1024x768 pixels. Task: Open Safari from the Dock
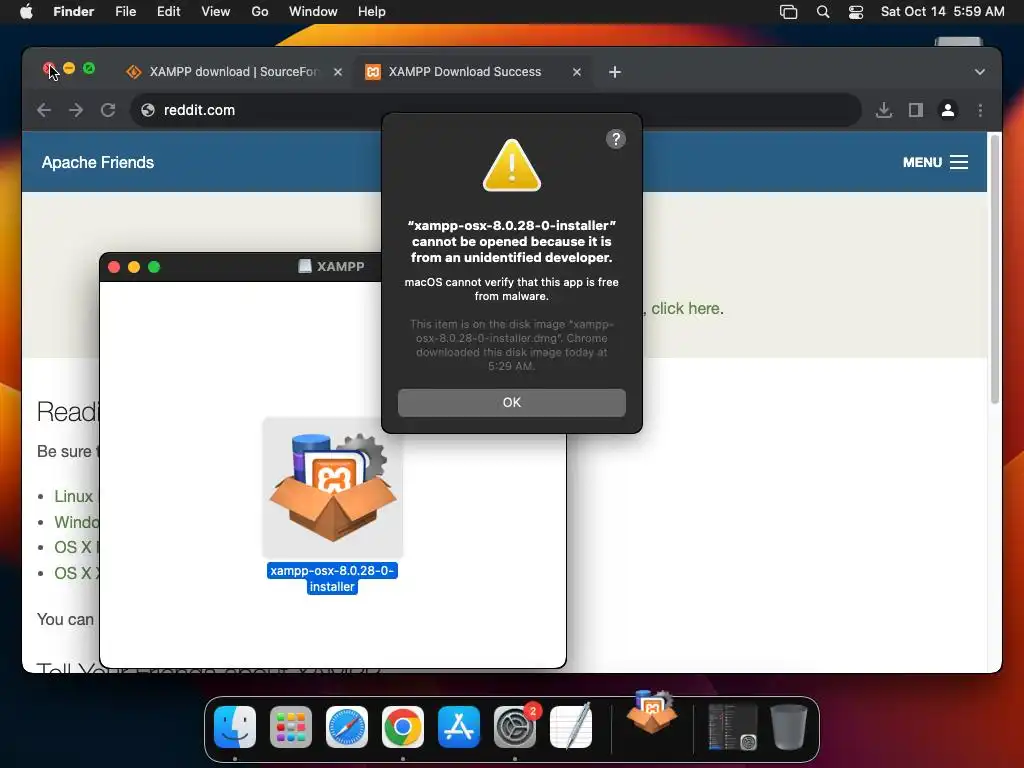[347, 727]
